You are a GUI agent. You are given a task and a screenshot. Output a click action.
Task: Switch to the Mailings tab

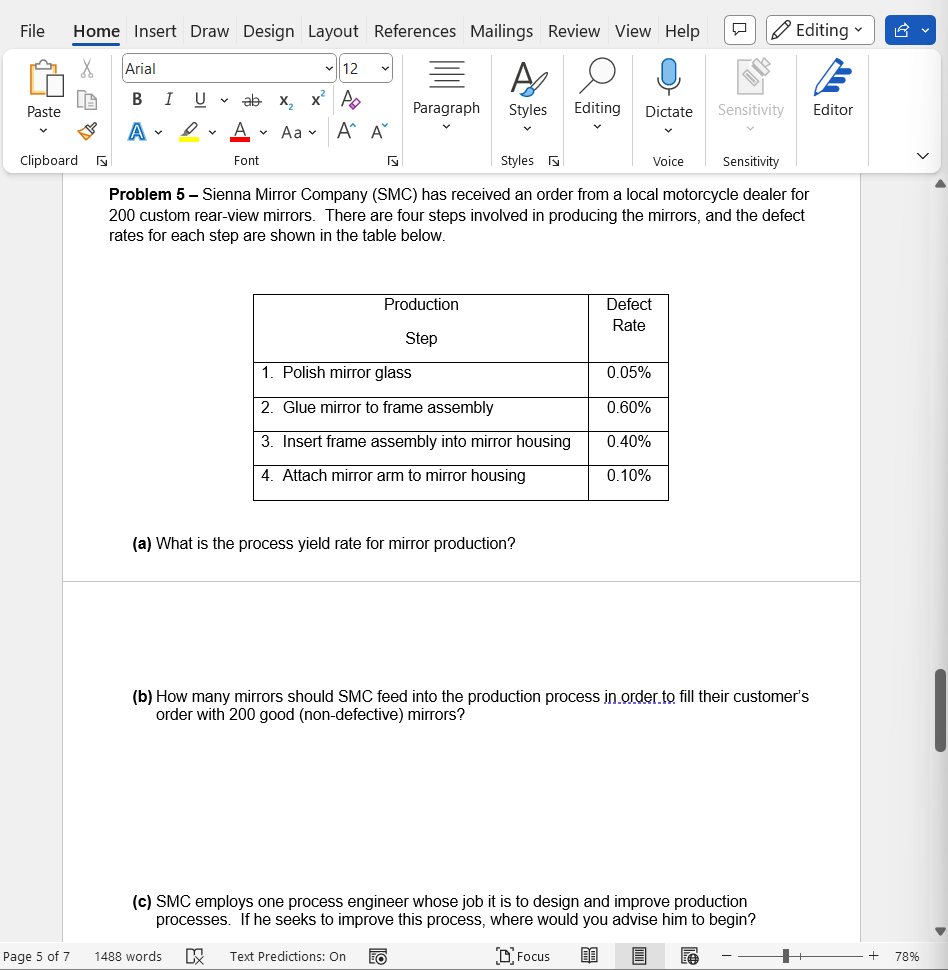tap(501, 31)
